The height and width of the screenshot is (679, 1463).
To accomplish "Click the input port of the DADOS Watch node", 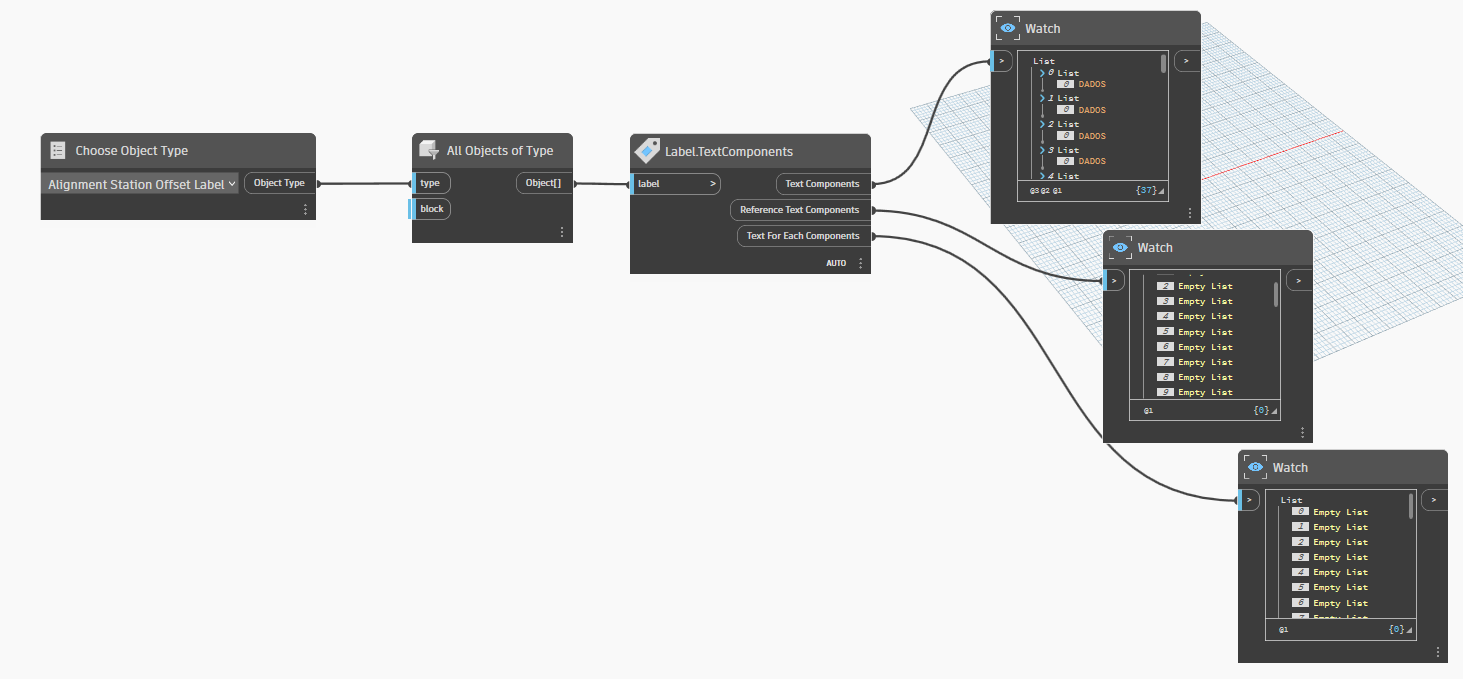I will coord(1000,61).
